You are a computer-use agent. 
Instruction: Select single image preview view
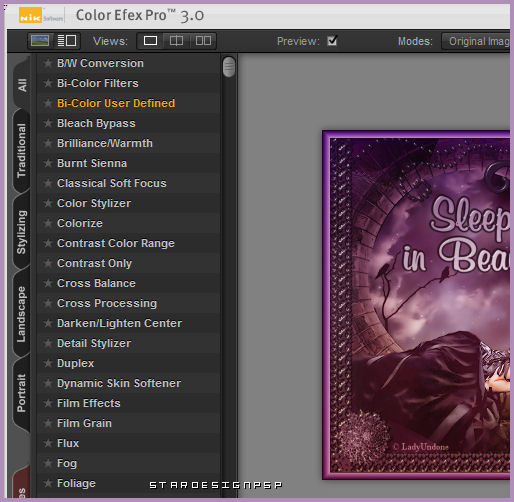coord(150,41)
